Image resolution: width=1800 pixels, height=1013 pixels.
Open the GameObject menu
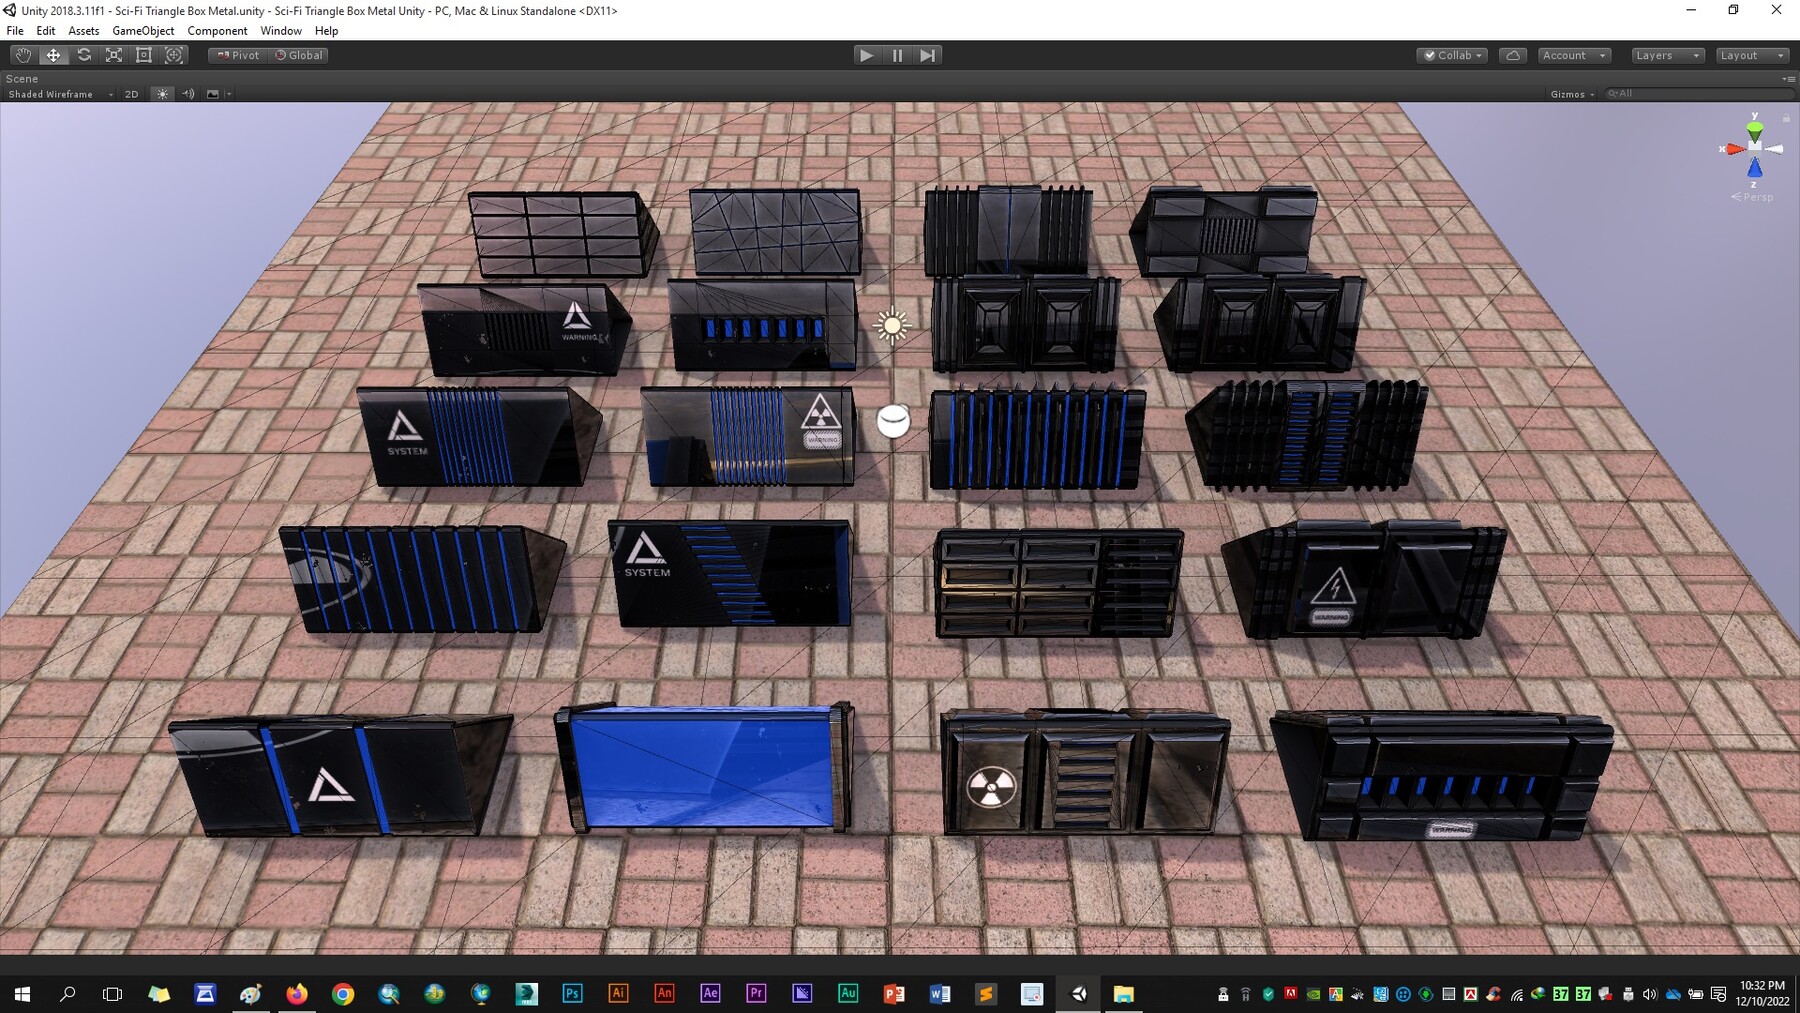point(143,31)
